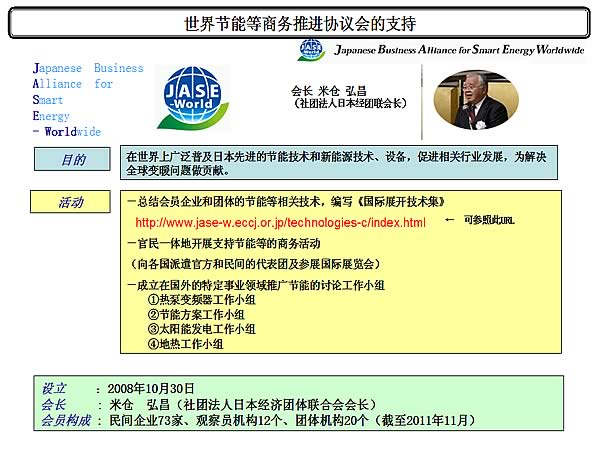This screenshot has height=450, width=600.
Task: Click the word Smart in the blue acronym text
Action: click(x=47, y=100)
